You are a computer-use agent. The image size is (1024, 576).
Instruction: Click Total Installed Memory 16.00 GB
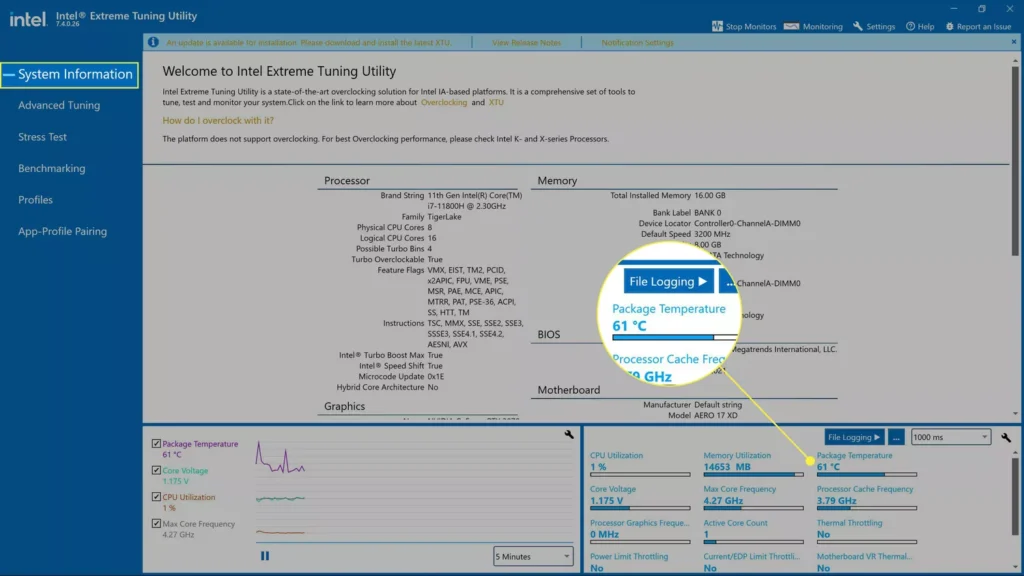coord(667,195)
